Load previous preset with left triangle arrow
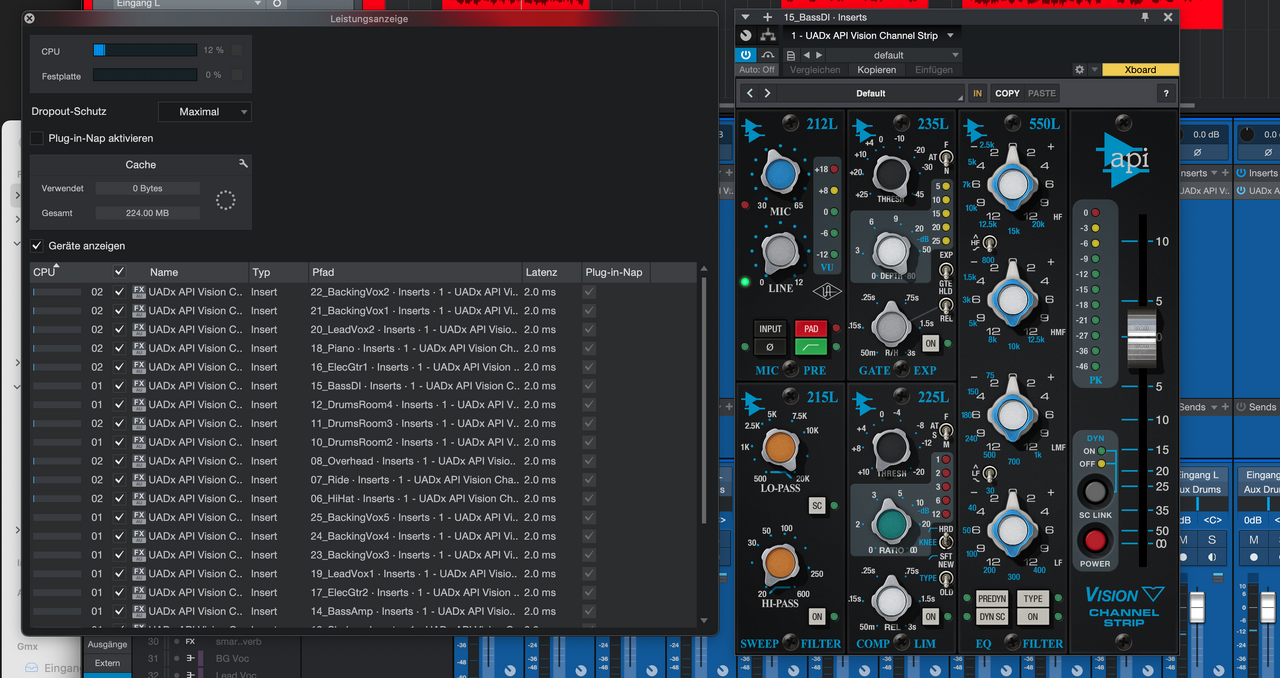This screenshot has width=1280, height=678. click(806, 55)
